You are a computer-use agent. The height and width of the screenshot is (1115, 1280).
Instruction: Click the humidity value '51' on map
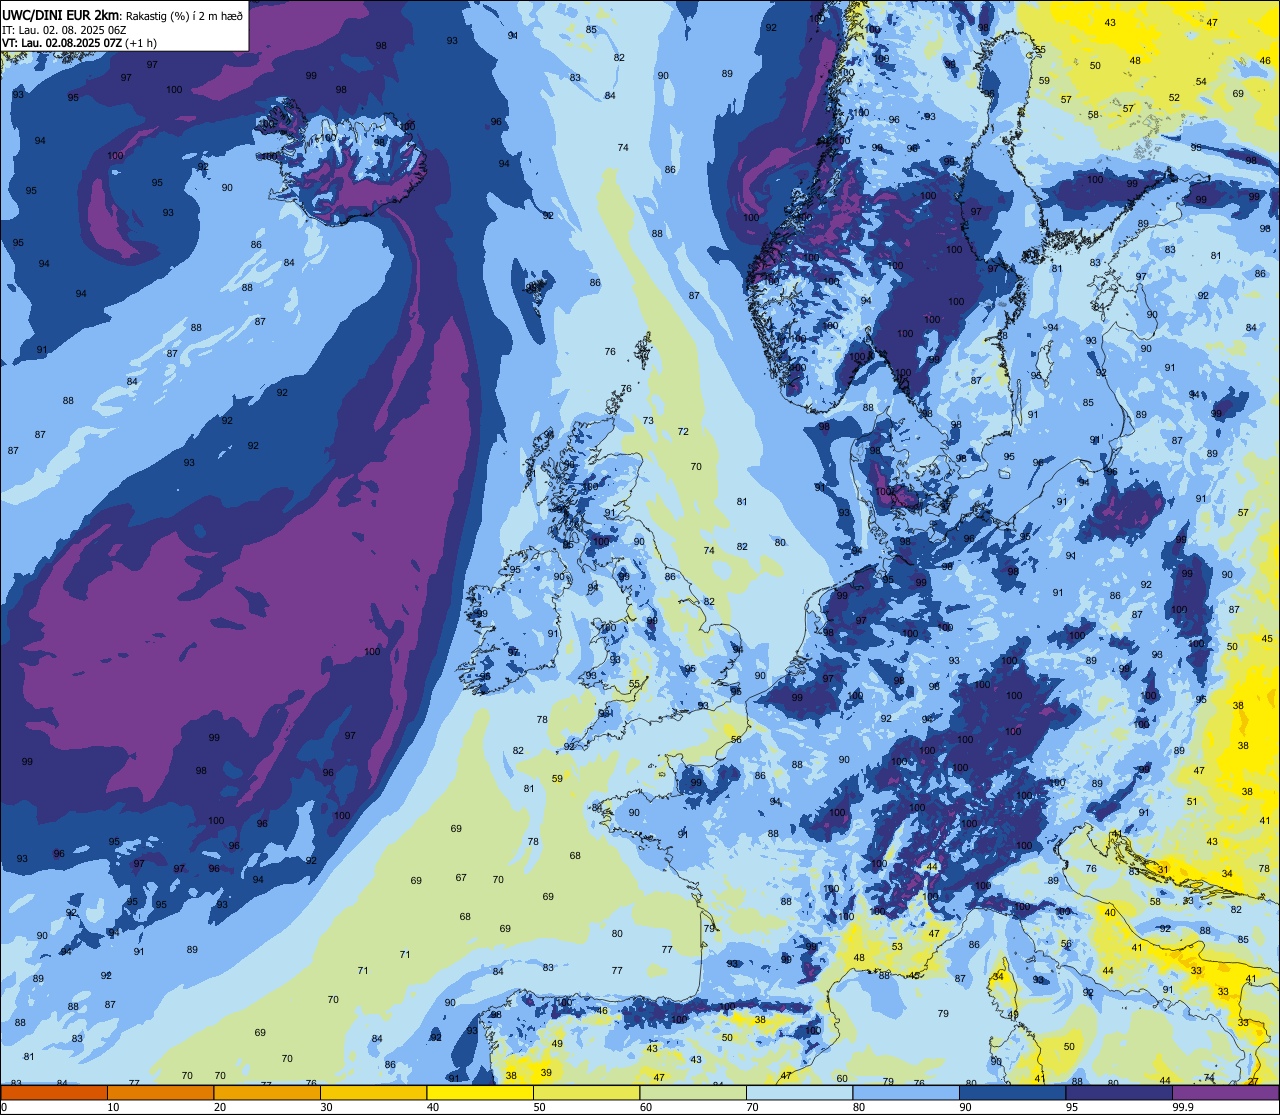1192,802
